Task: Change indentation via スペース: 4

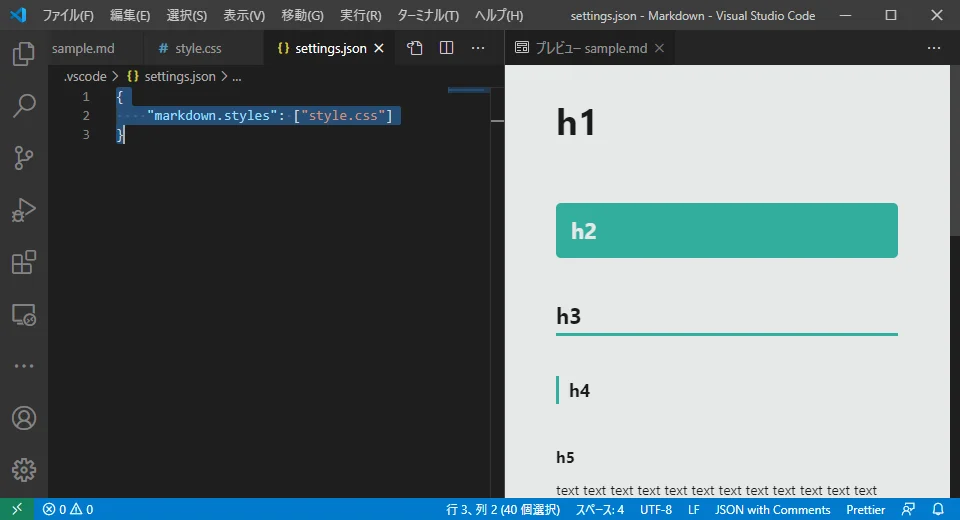Action: tap(599, 509)
